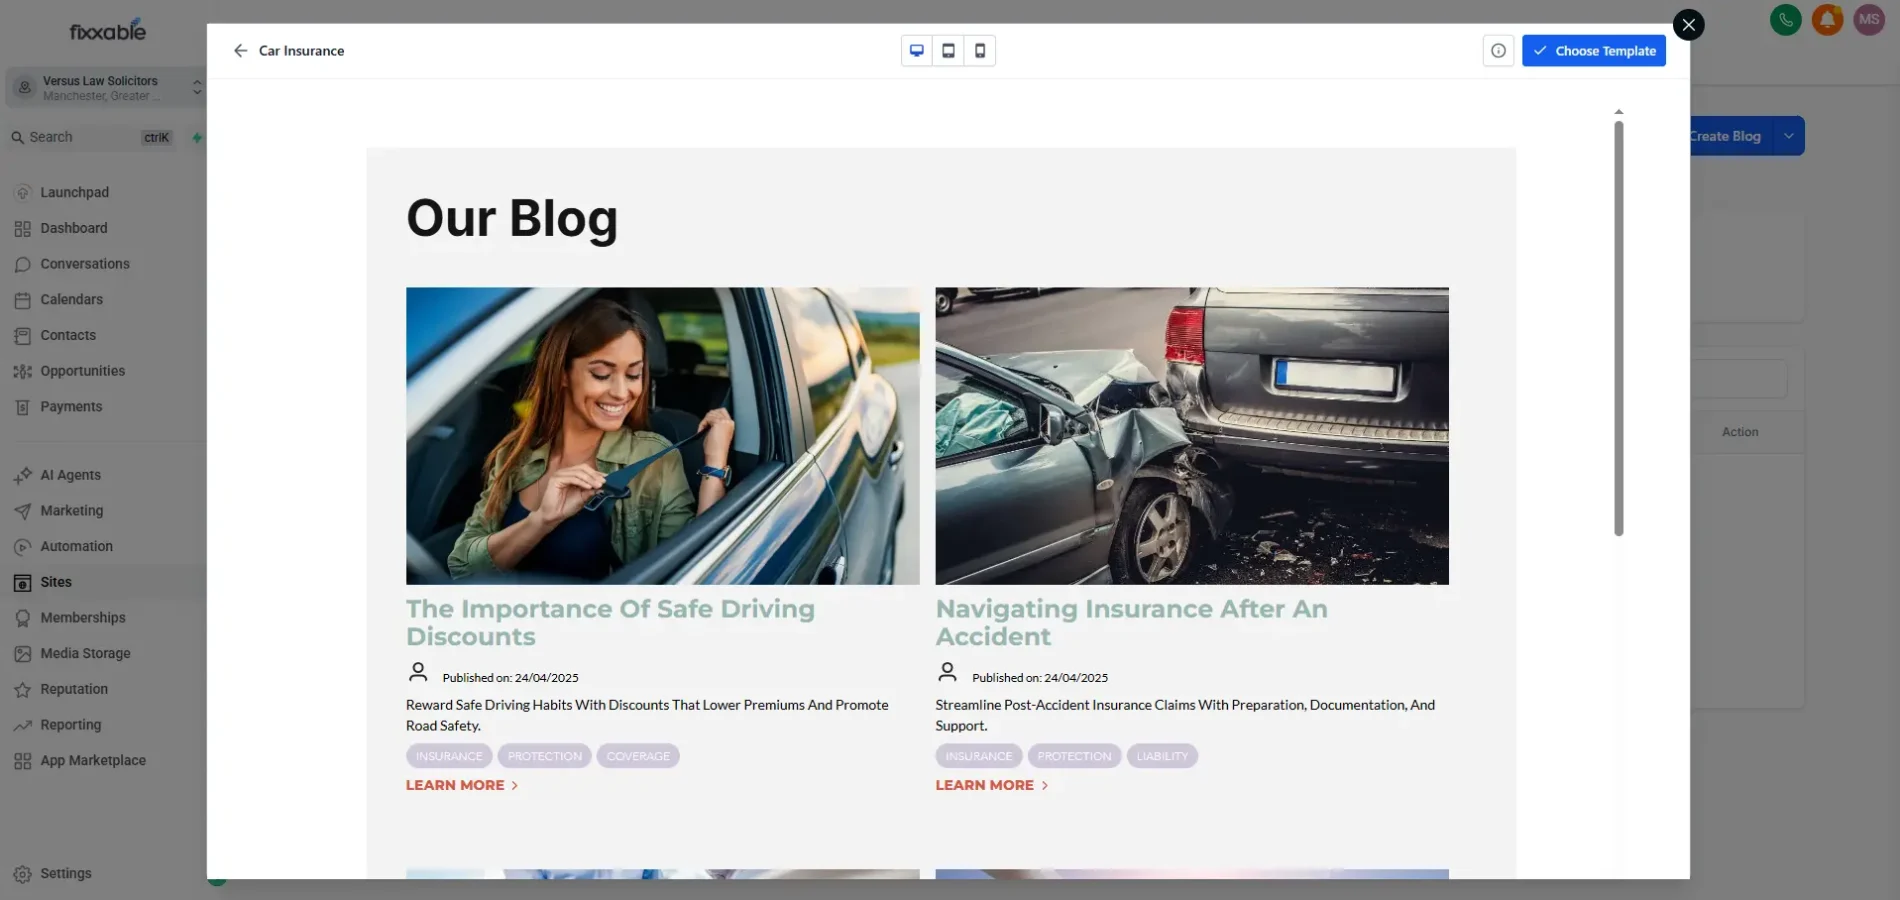Switch preview to desktop view

tap(916, 50)
